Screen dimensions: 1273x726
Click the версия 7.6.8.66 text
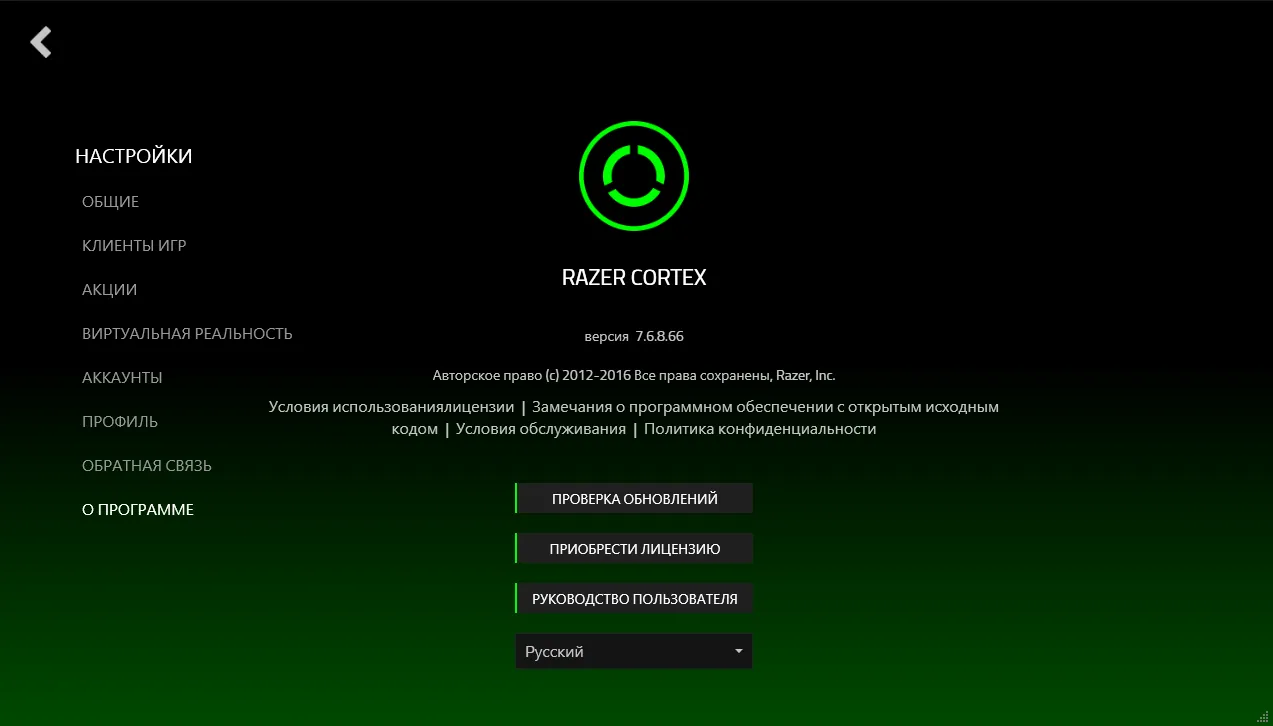[x=634, y=337]
